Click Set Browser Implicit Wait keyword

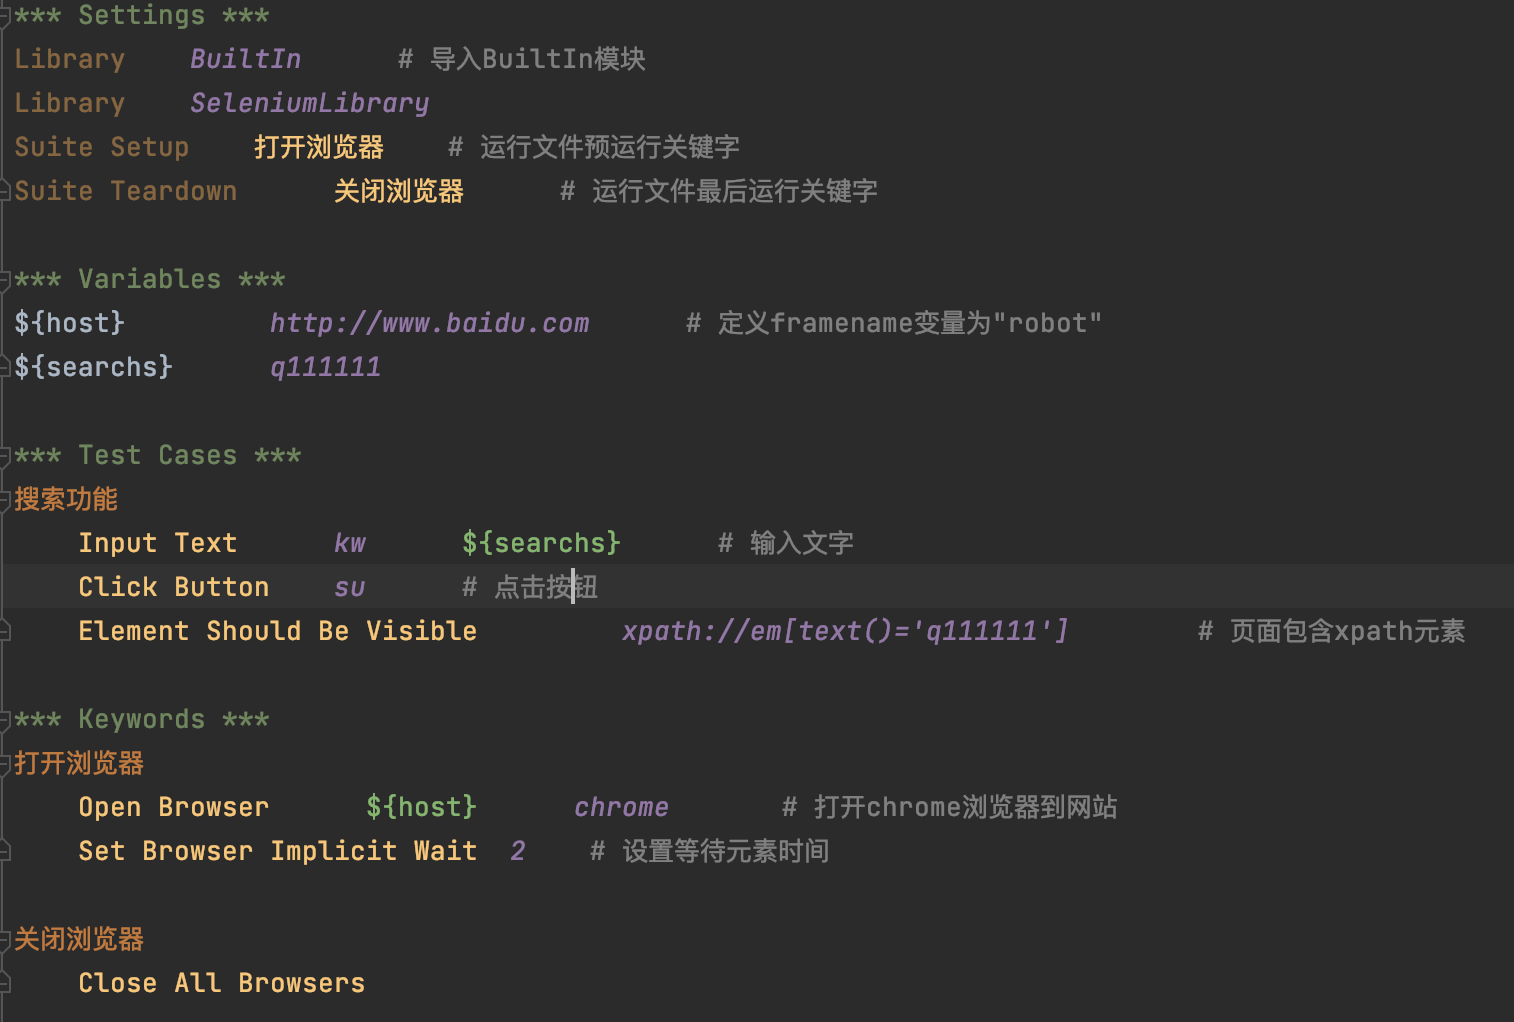click(x=278, y=851)
